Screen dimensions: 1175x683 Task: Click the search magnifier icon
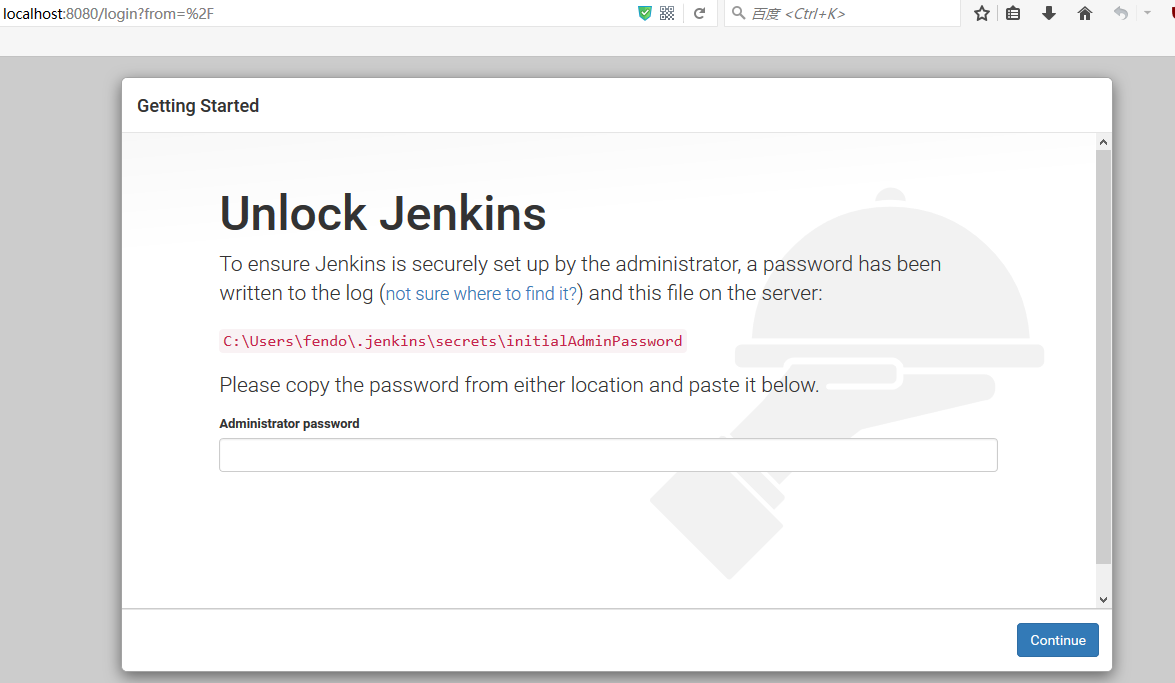click(x=738, y=13)
